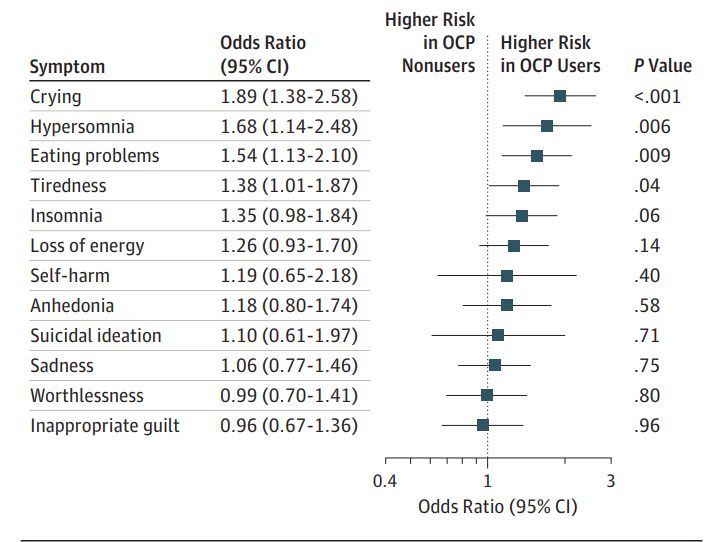Click the Higher Risk in OCP Users heading
The width and height of the screenshot is (713, 542).
coord(550,55)
